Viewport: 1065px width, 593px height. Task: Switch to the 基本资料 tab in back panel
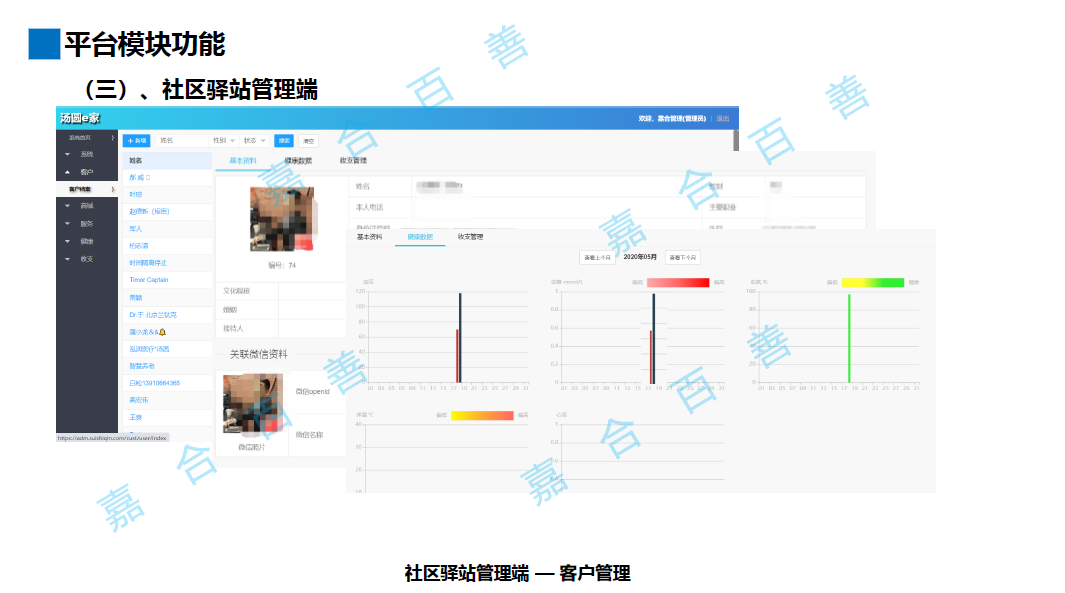pyautogui.click(x=243, y=161)
